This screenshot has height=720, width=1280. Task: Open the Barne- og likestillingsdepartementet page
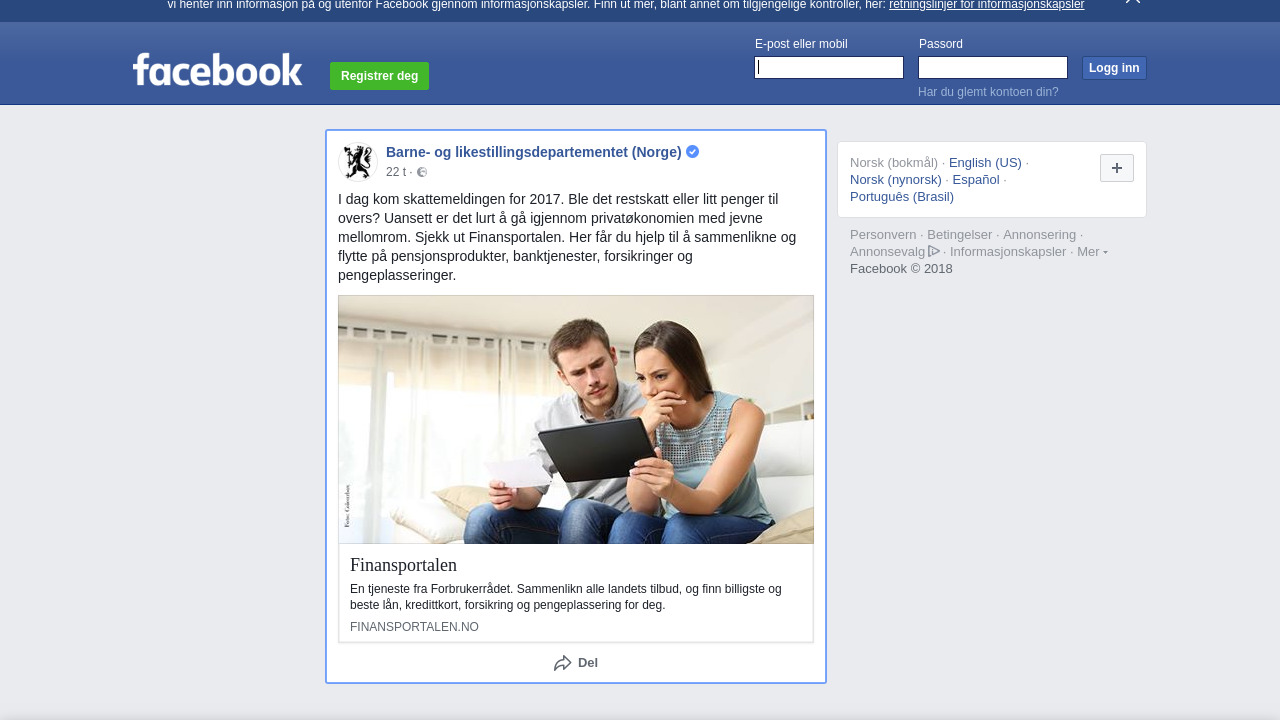pos(533,152)
